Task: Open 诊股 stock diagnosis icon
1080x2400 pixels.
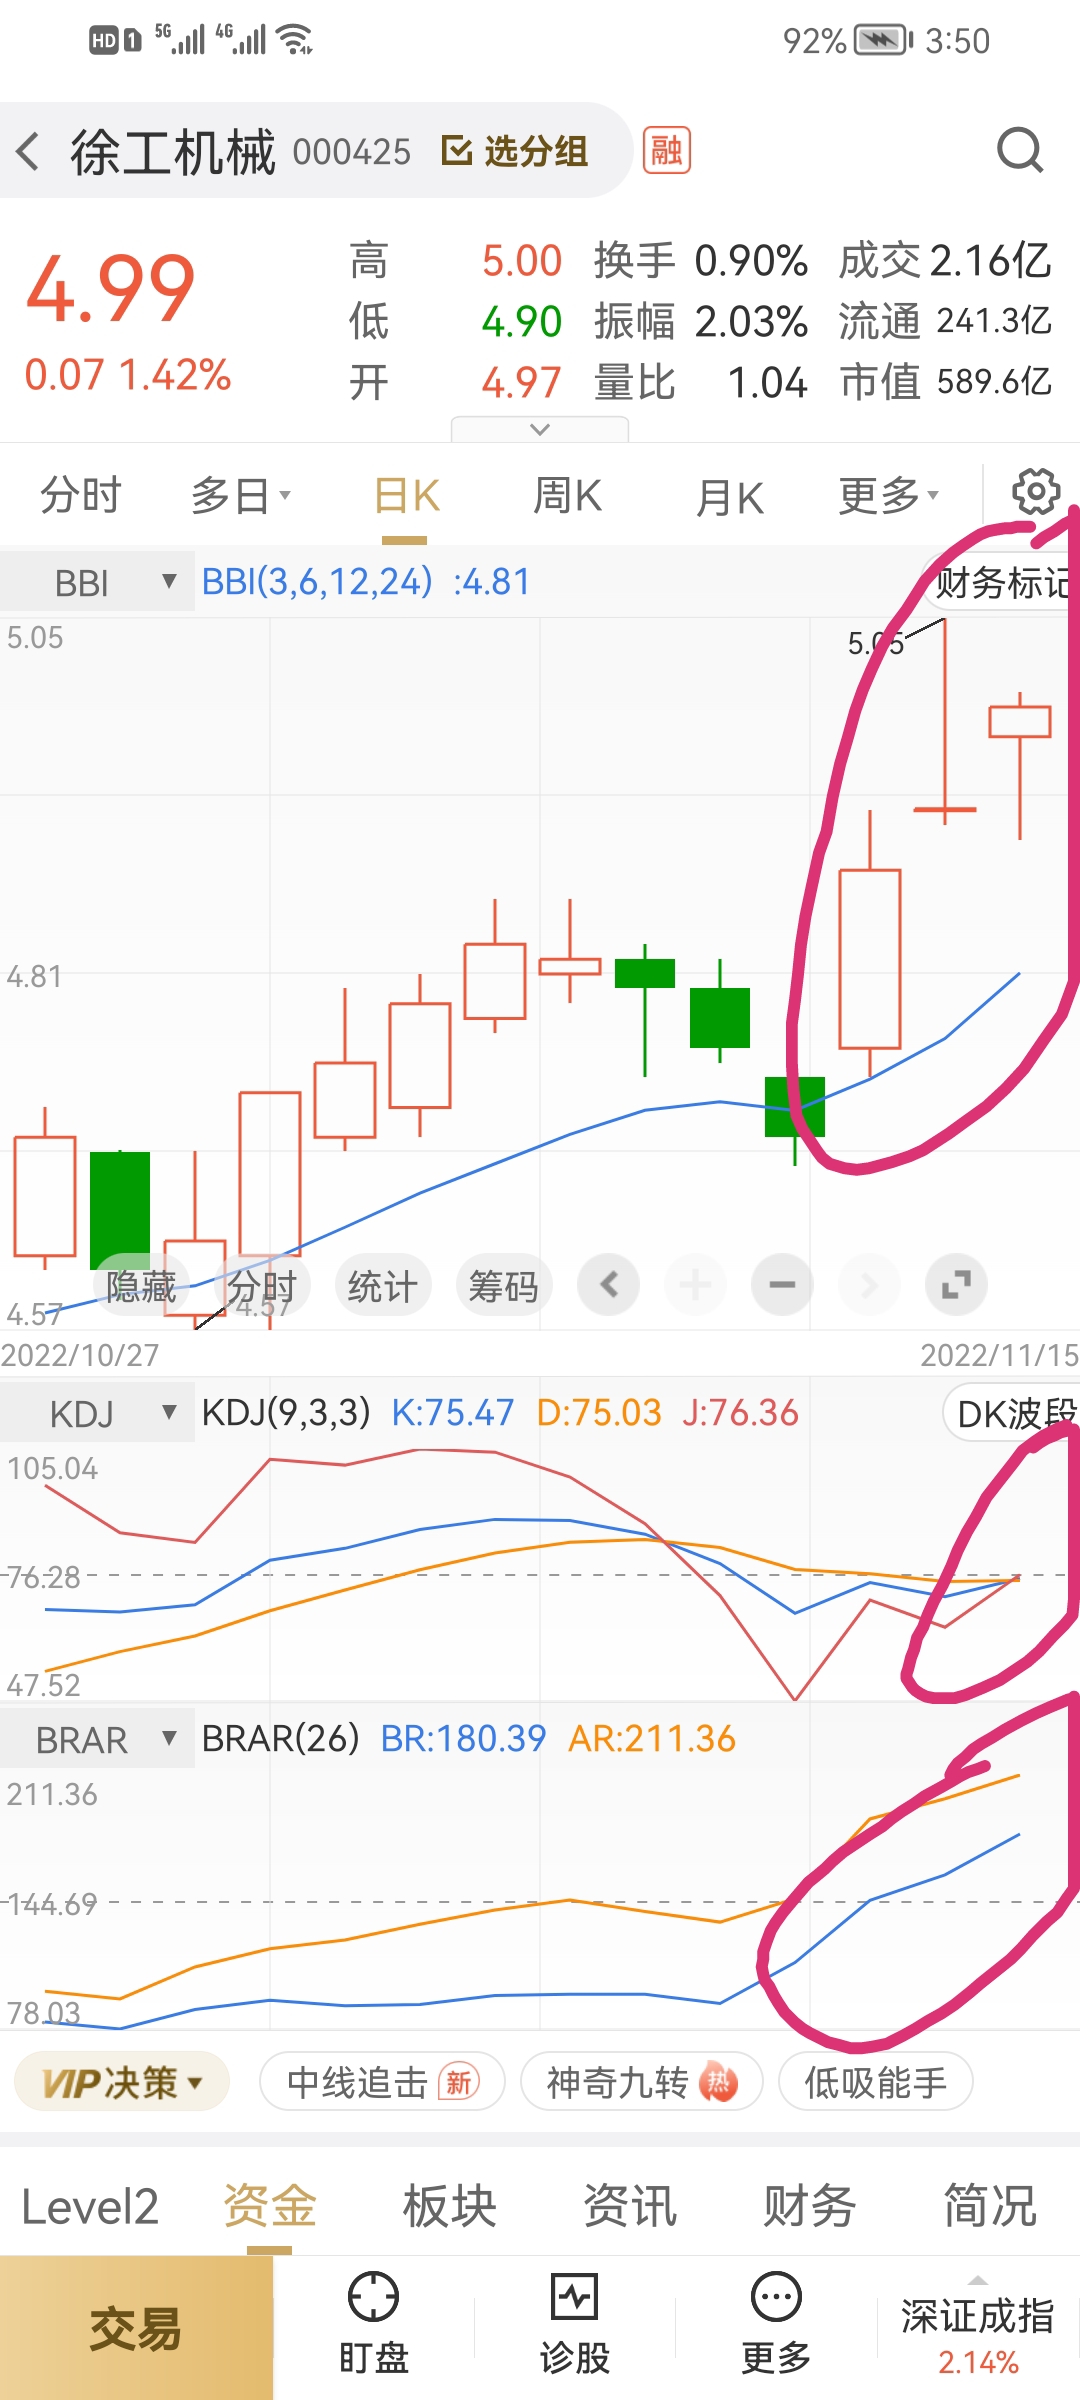Action: [574, 2323]
